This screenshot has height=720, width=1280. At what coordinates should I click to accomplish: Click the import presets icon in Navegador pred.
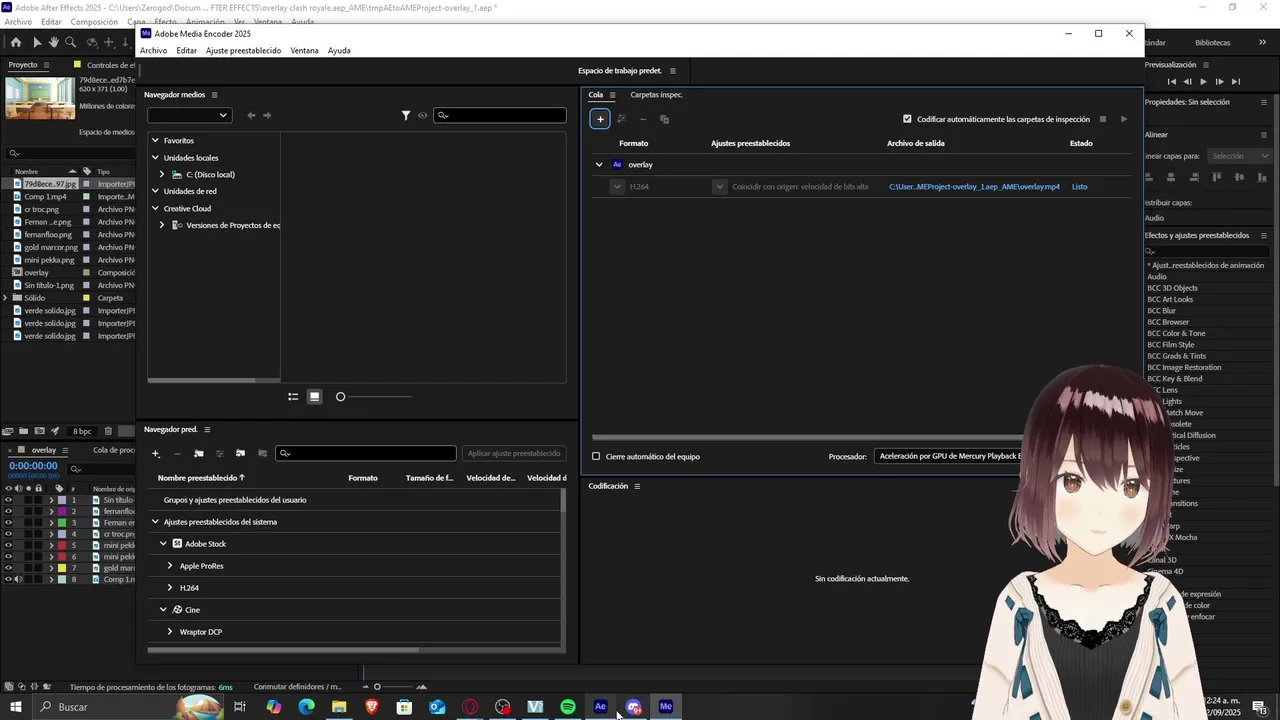coord(240,454)
